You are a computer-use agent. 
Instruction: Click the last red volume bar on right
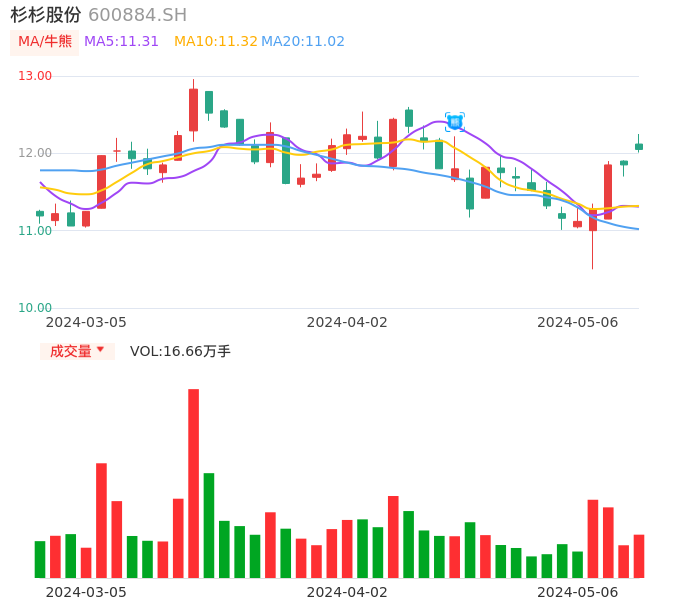[639, 556]
